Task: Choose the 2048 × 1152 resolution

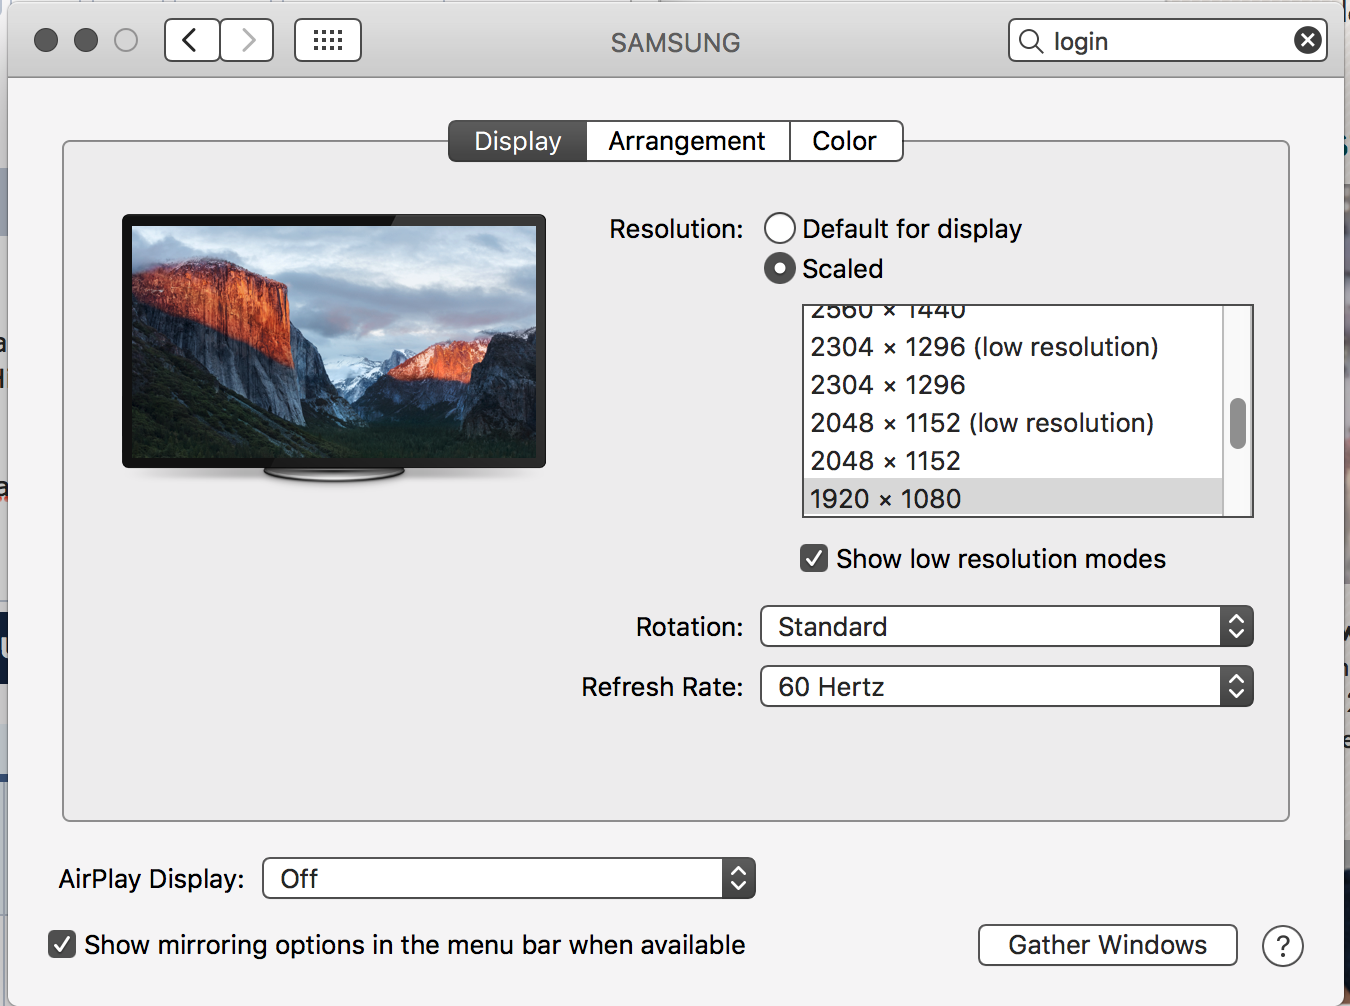Action: pos(1013,461)
